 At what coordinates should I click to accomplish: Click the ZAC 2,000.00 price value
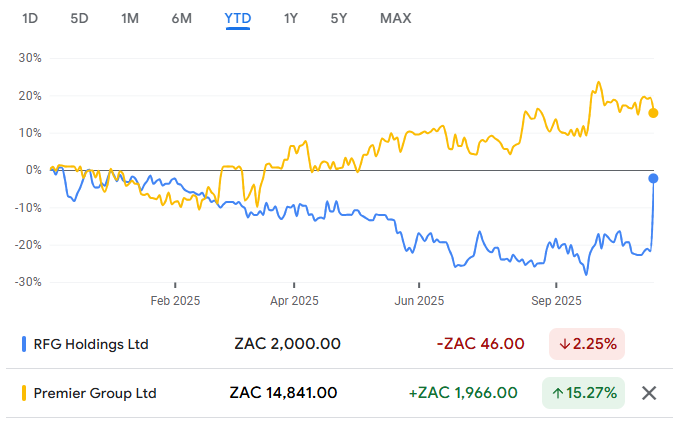pos(288,344)
